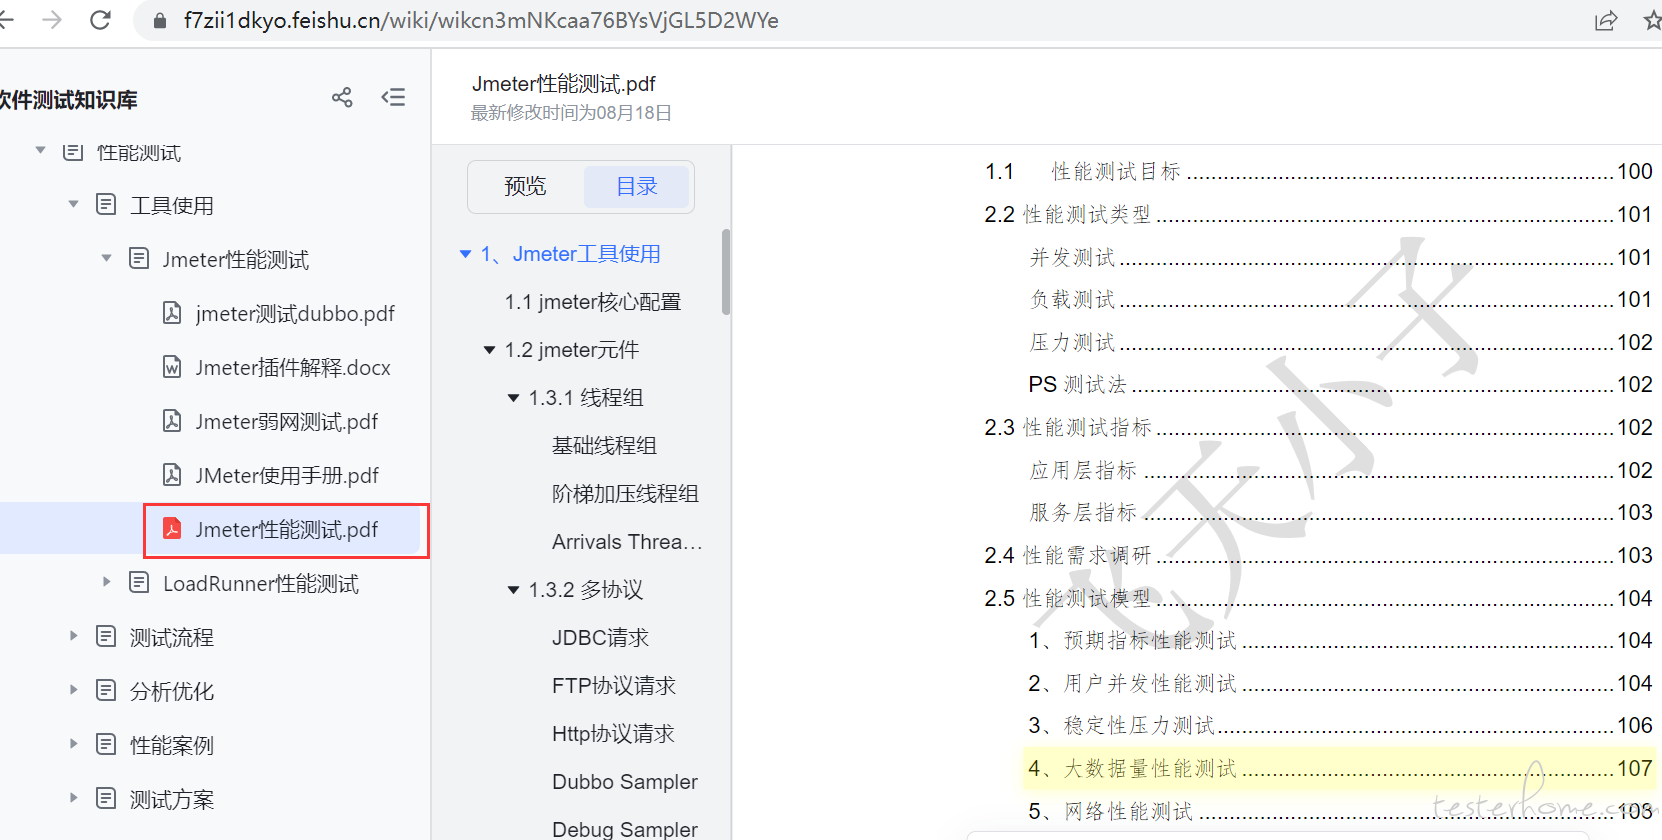Jump to 基础线程组 in outline
This screenshot has height=840, width=1662.
click(604, 446)
